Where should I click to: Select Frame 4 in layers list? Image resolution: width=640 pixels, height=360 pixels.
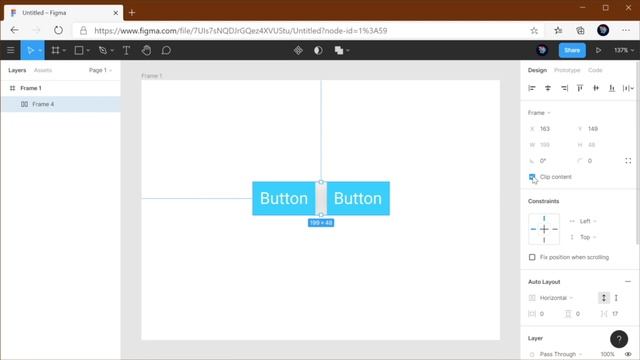click(x=60, y=104)
